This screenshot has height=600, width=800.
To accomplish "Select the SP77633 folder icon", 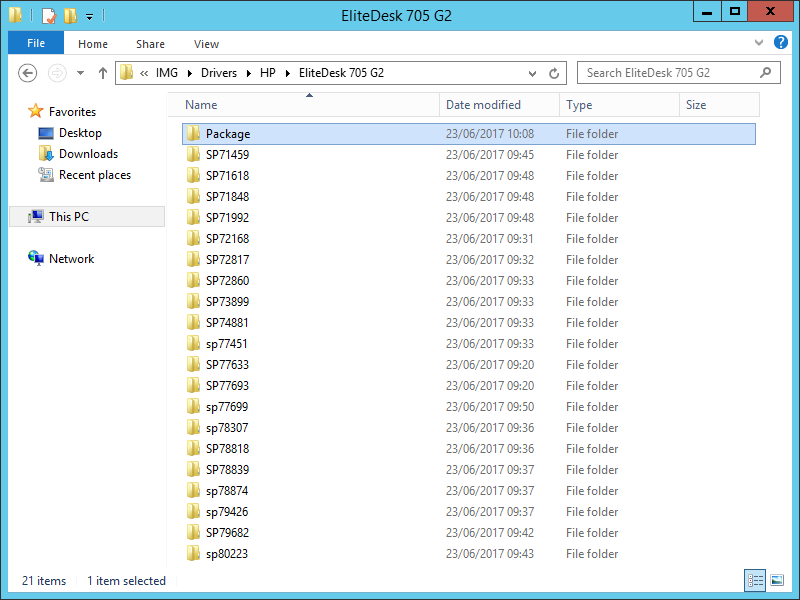I will pyautogui.click(x=193, y=364).
